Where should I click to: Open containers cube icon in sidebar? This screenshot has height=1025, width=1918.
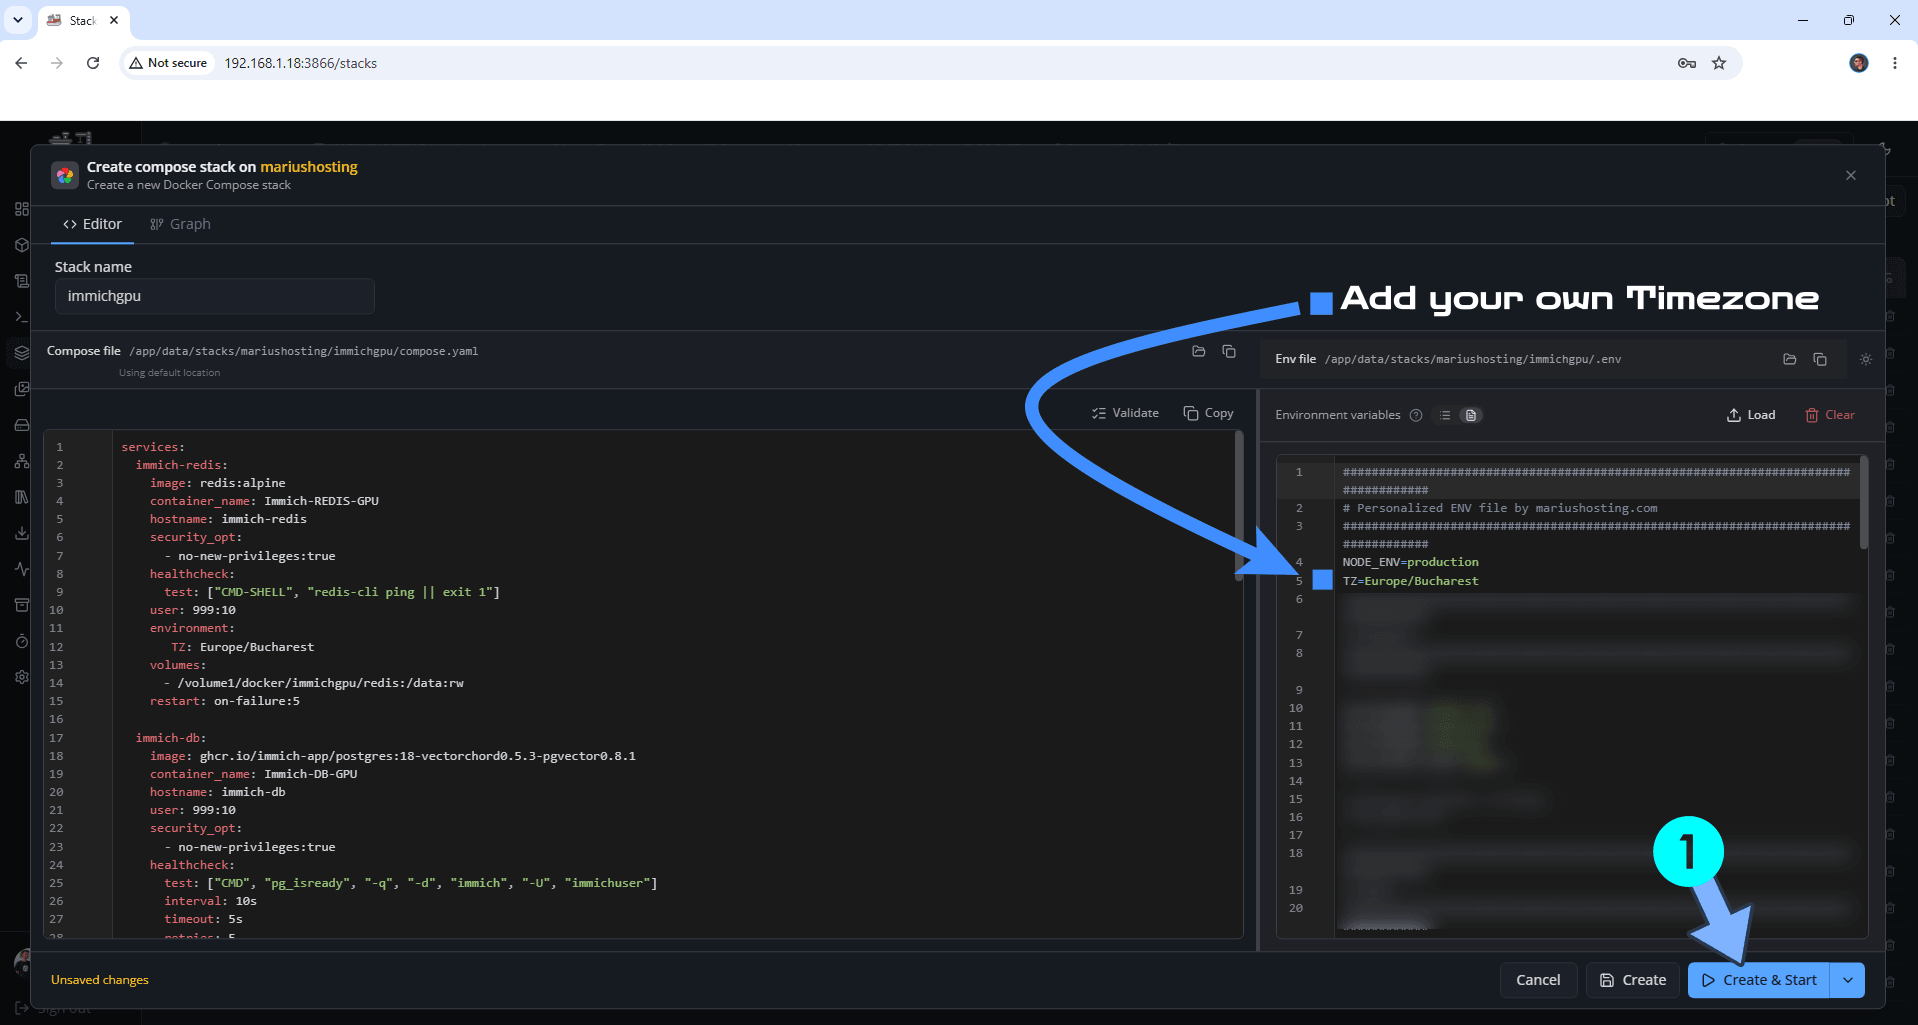(22, 245)
